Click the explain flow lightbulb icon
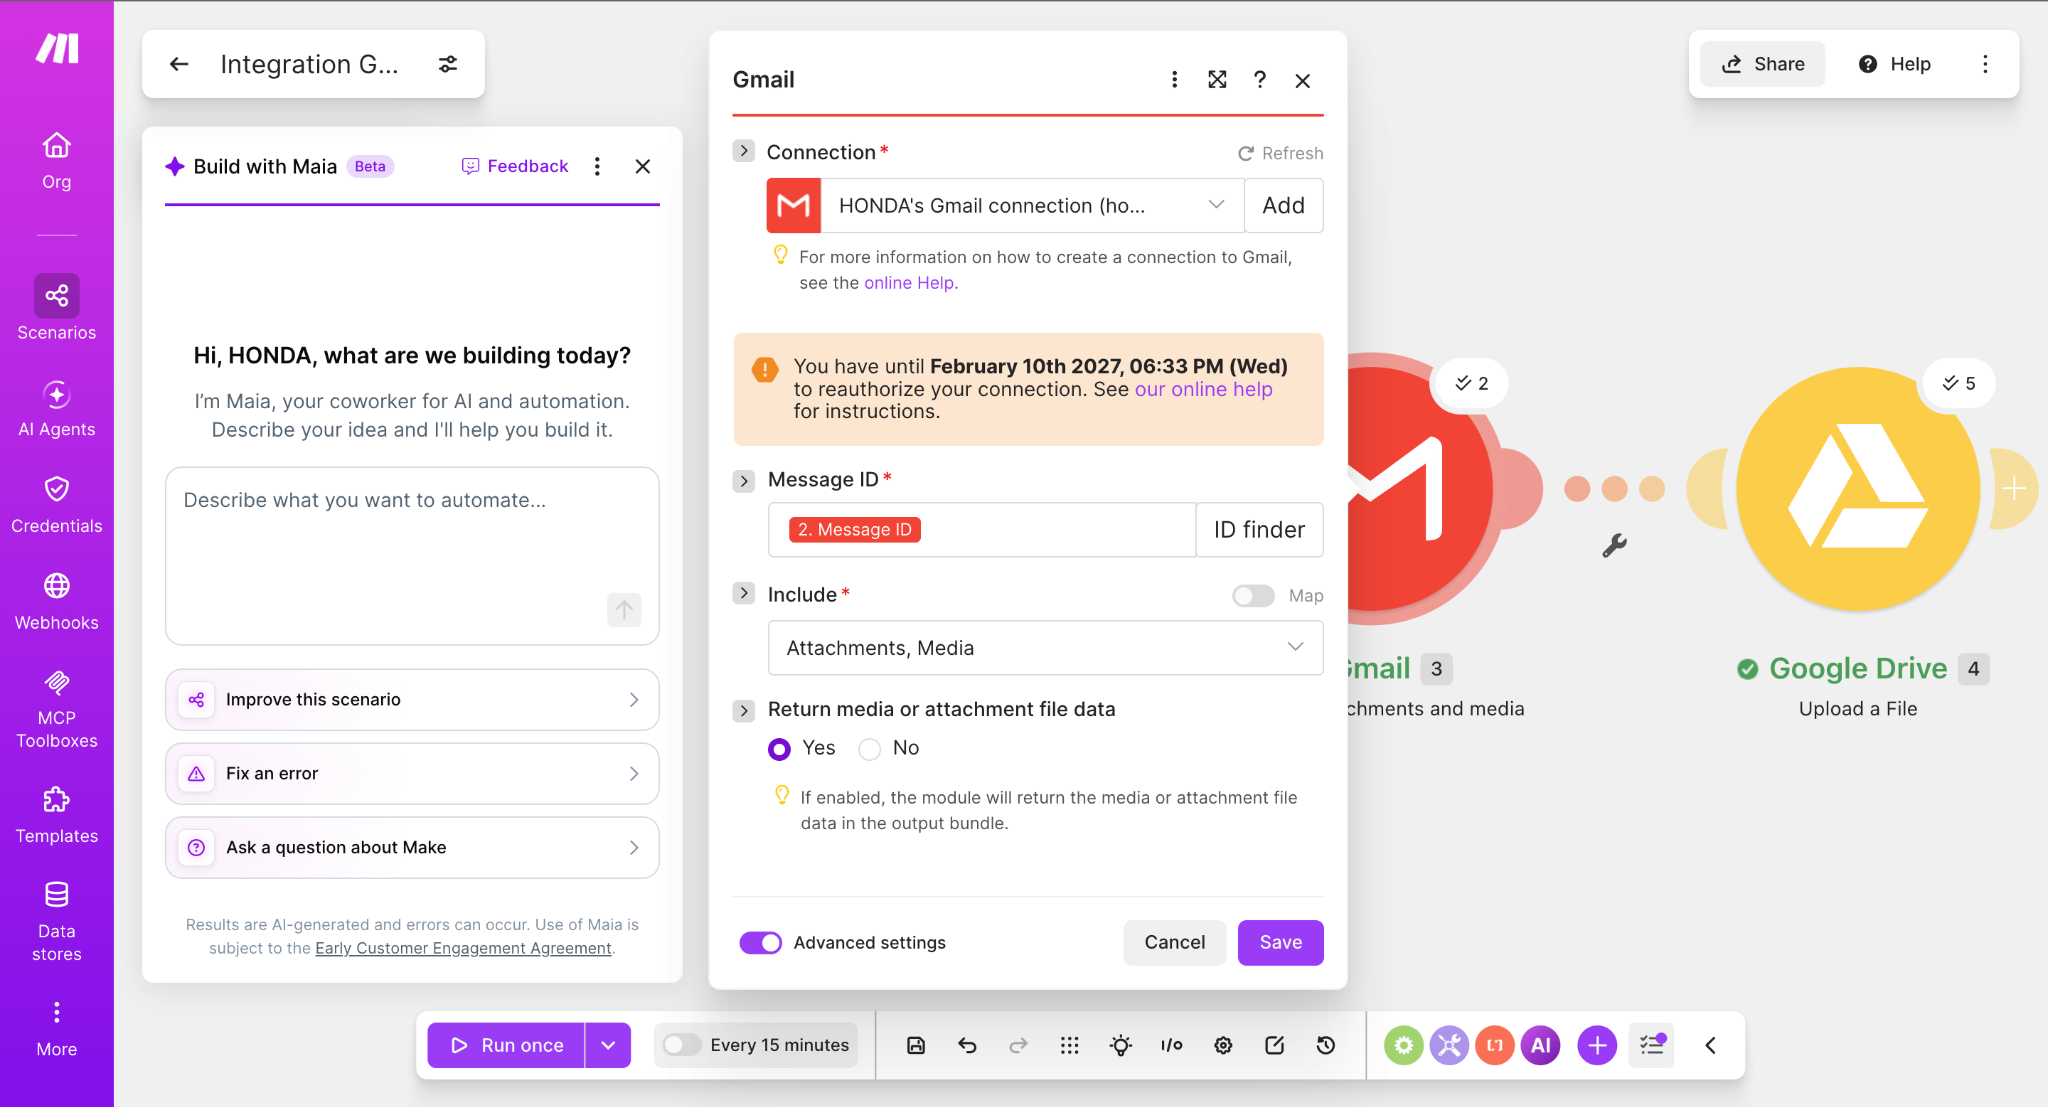Screen dimensions: 2048x1107 click(x=1121, y=1045)
